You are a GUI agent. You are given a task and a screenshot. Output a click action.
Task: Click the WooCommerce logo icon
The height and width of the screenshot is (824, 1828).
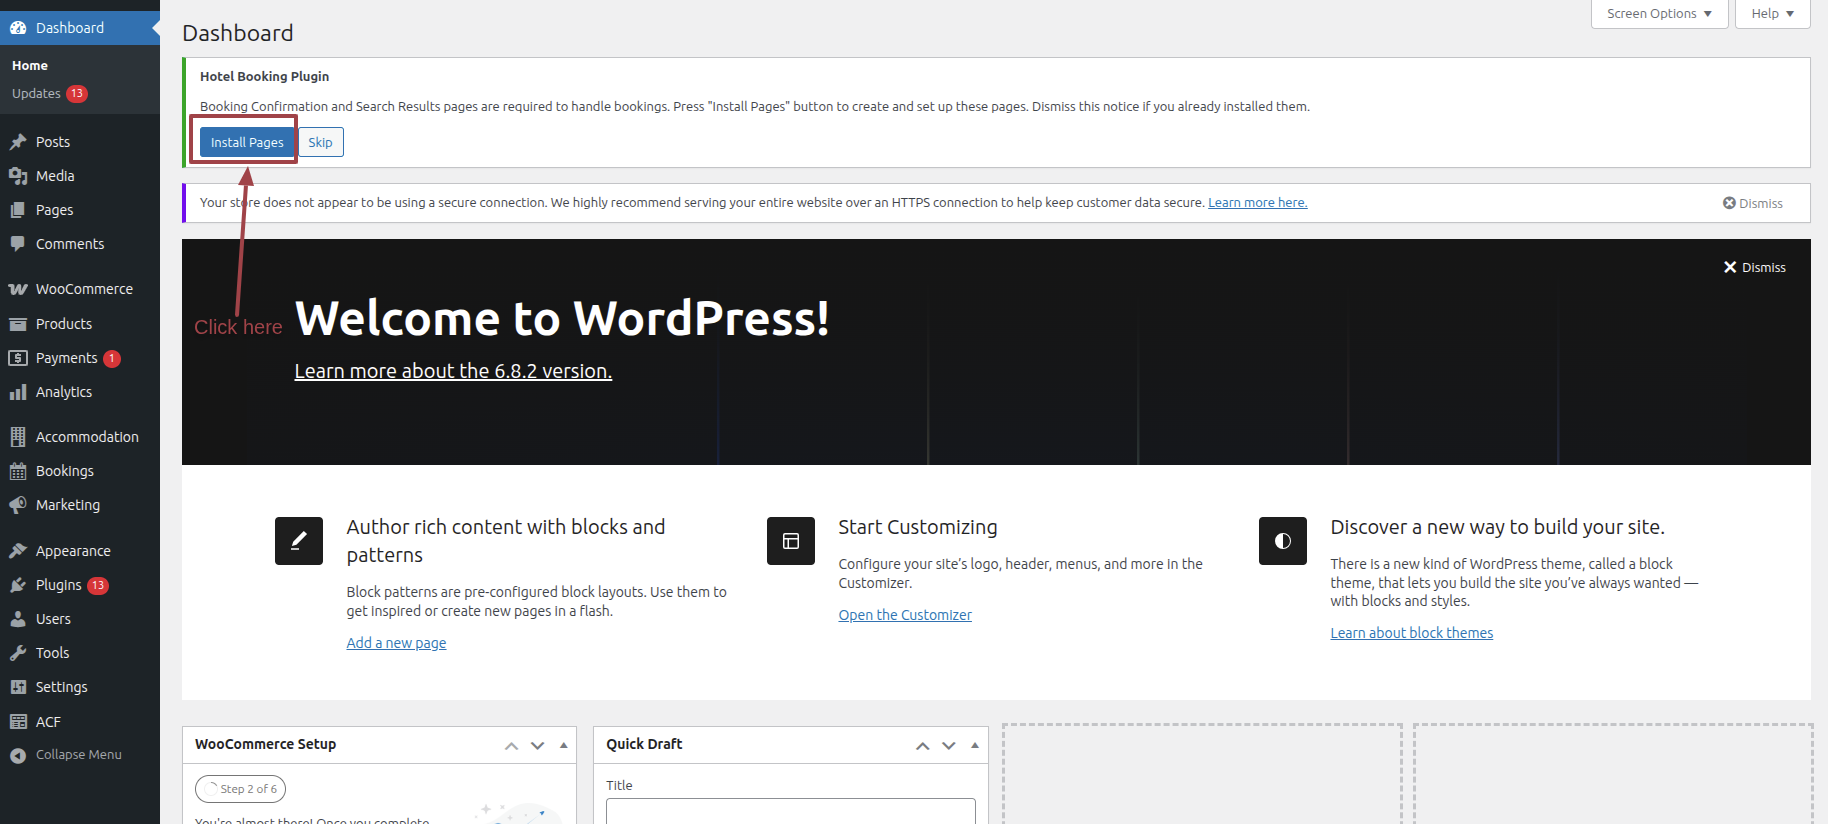point(18,289)
